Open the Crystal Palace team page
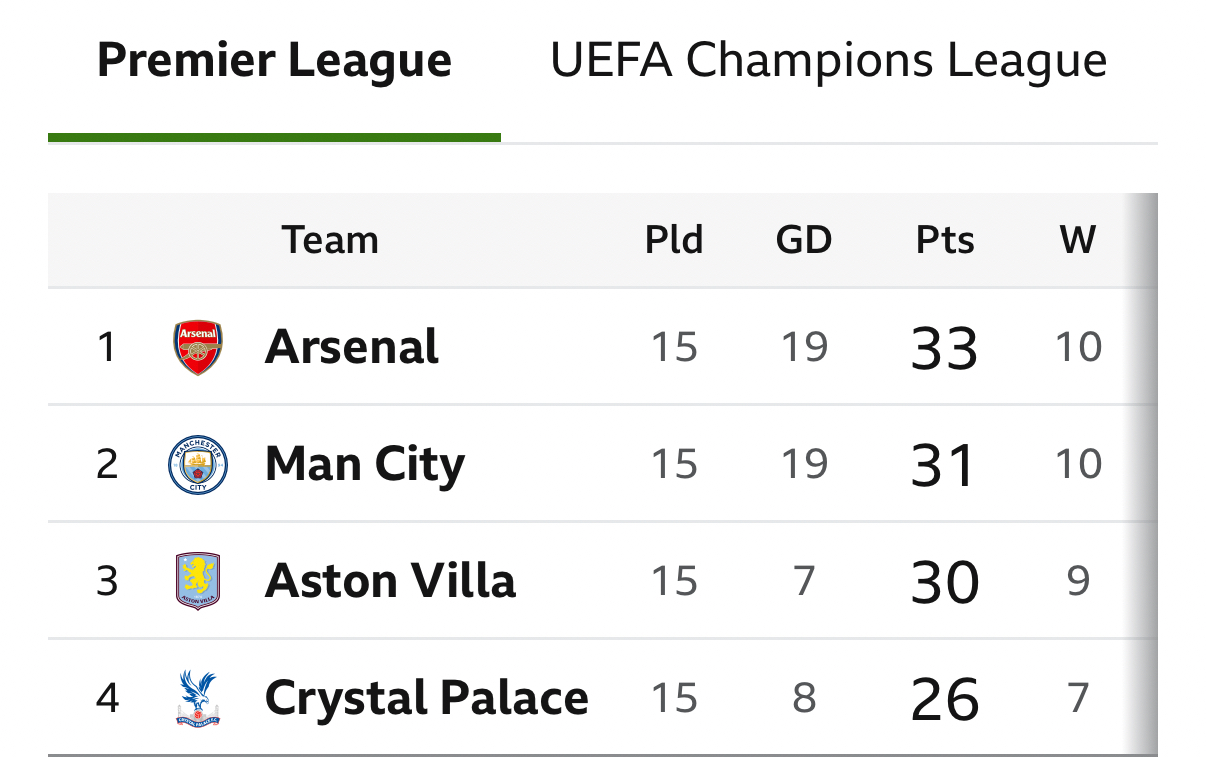The width and height of the screenshot is (1206, 757). (x=426, y=698)
